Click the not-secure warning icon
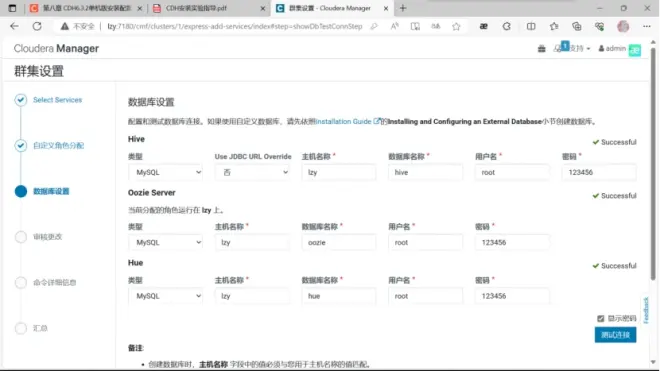The height and width of the screenshot is (371, 660). point(64,26)
